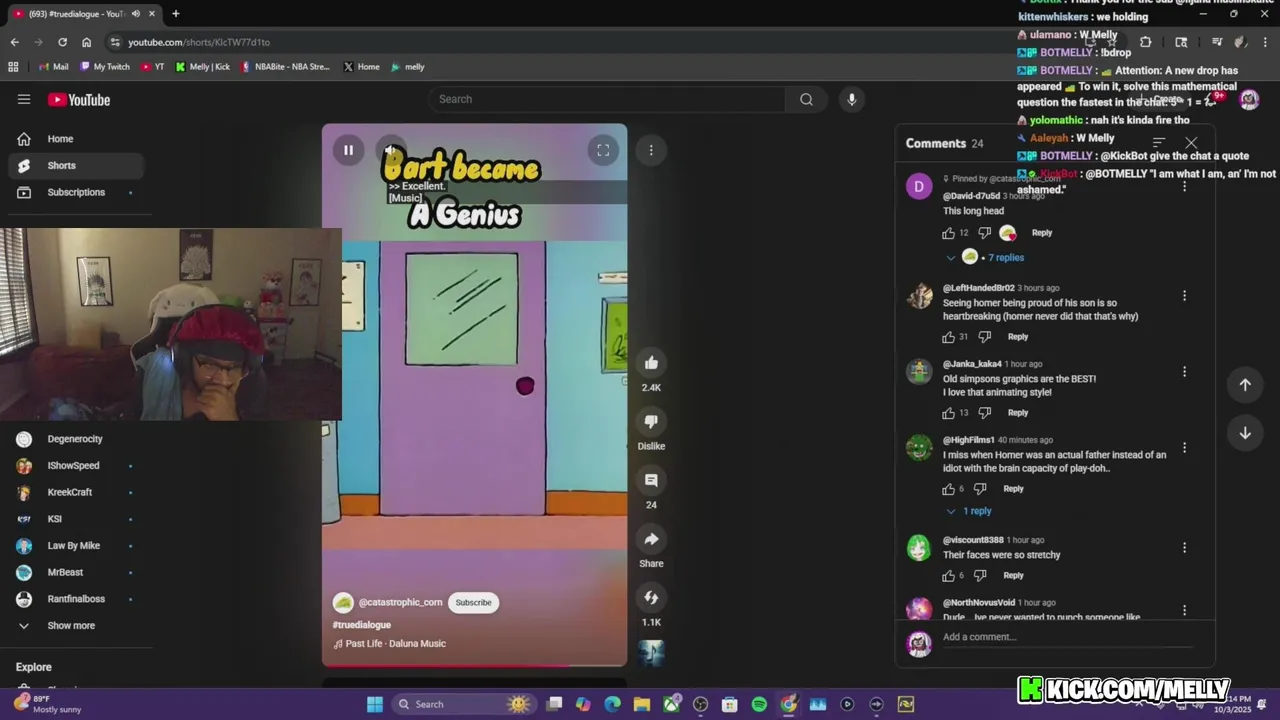This screenshot has height=720, width=1280.
Task: Open comments sort options icon
Action: [x=1159, y=143]
